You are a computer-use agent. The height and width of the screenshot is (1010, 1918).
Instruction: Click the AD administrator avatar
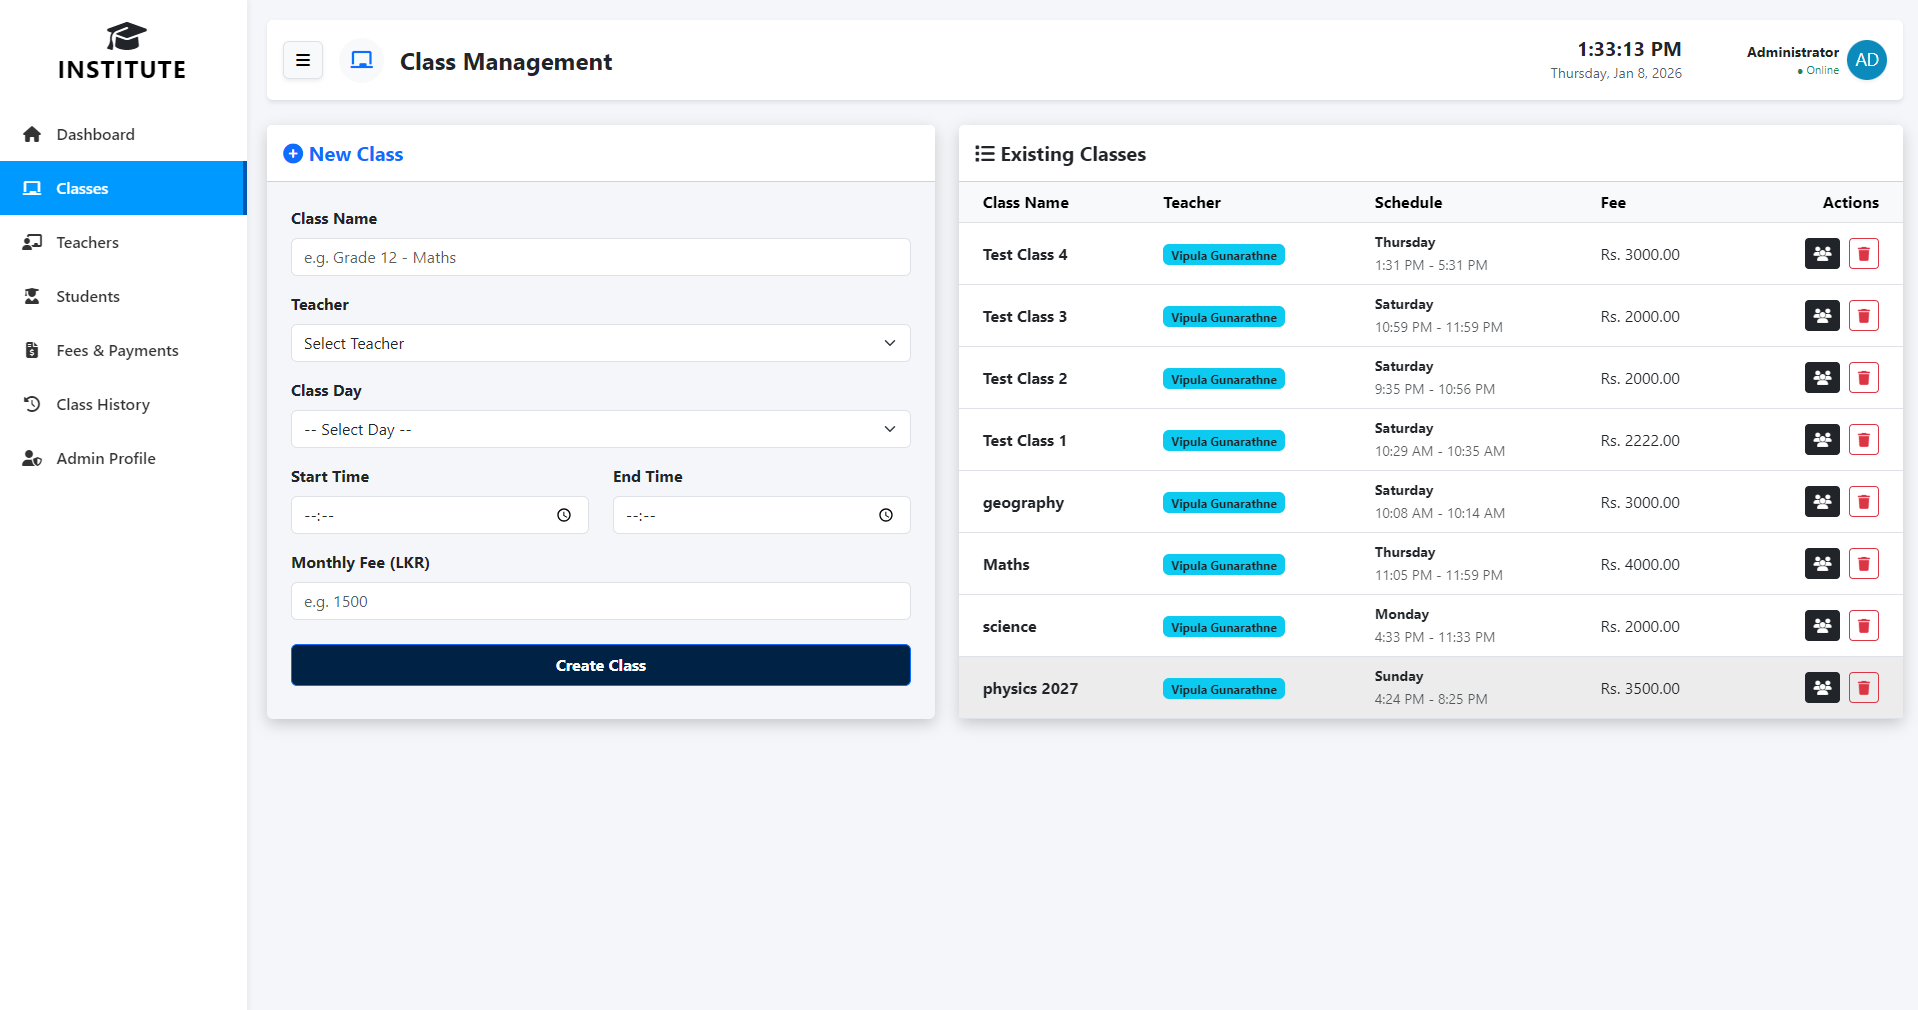pyautogui.click(x=1866, y=60)
